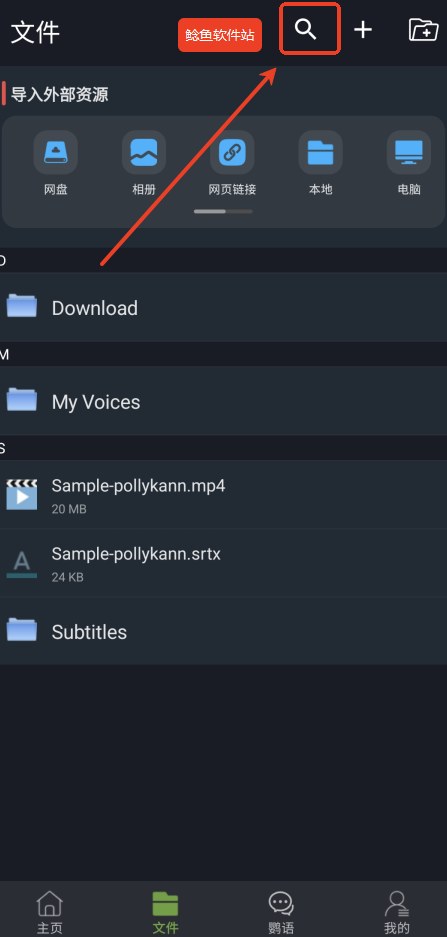
Task: Open 网页链接 web link import icon
Action: (232, 152)
